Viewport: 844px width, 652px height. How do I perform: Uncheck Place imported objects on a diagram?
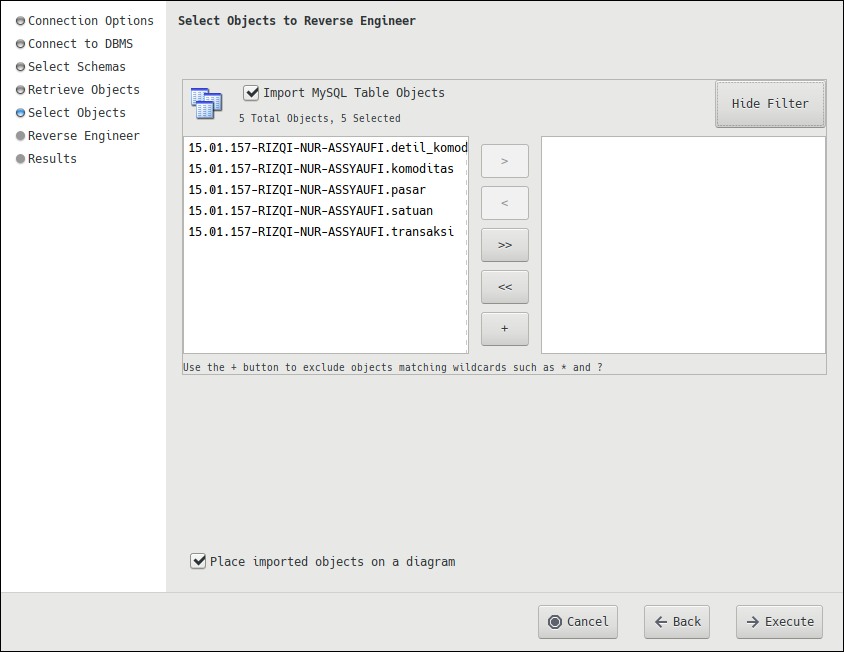(198, 562)
